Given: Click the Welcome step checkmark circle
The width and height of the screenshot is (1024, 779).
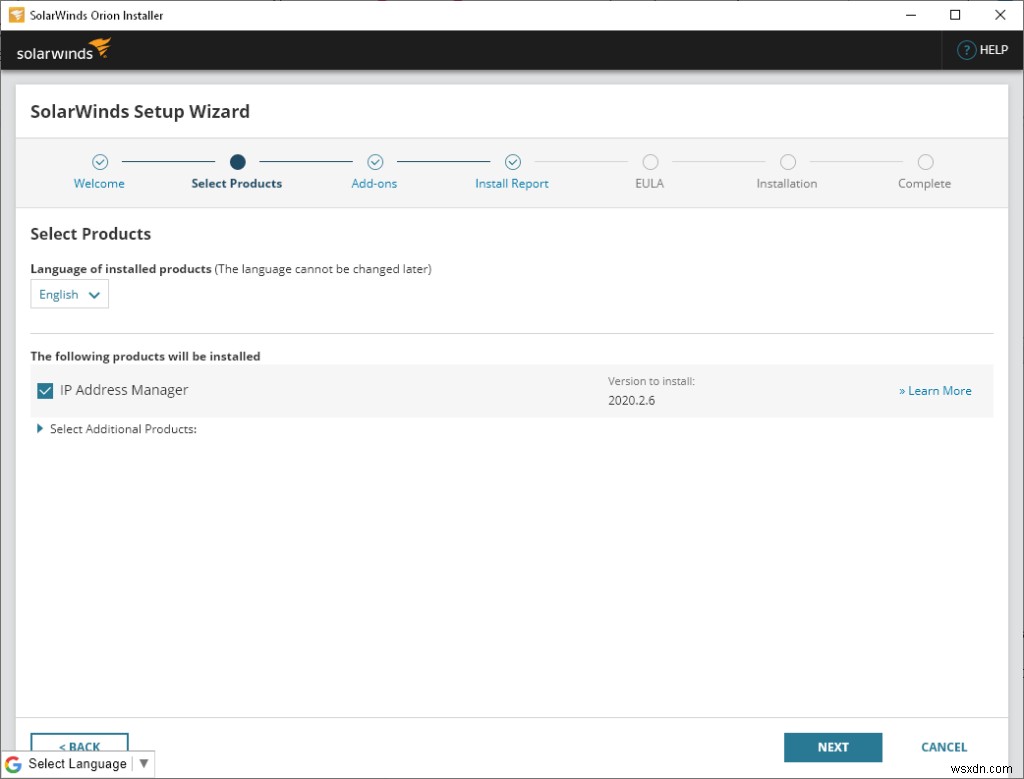Looking at the screenshot, I should coord(100,162).
